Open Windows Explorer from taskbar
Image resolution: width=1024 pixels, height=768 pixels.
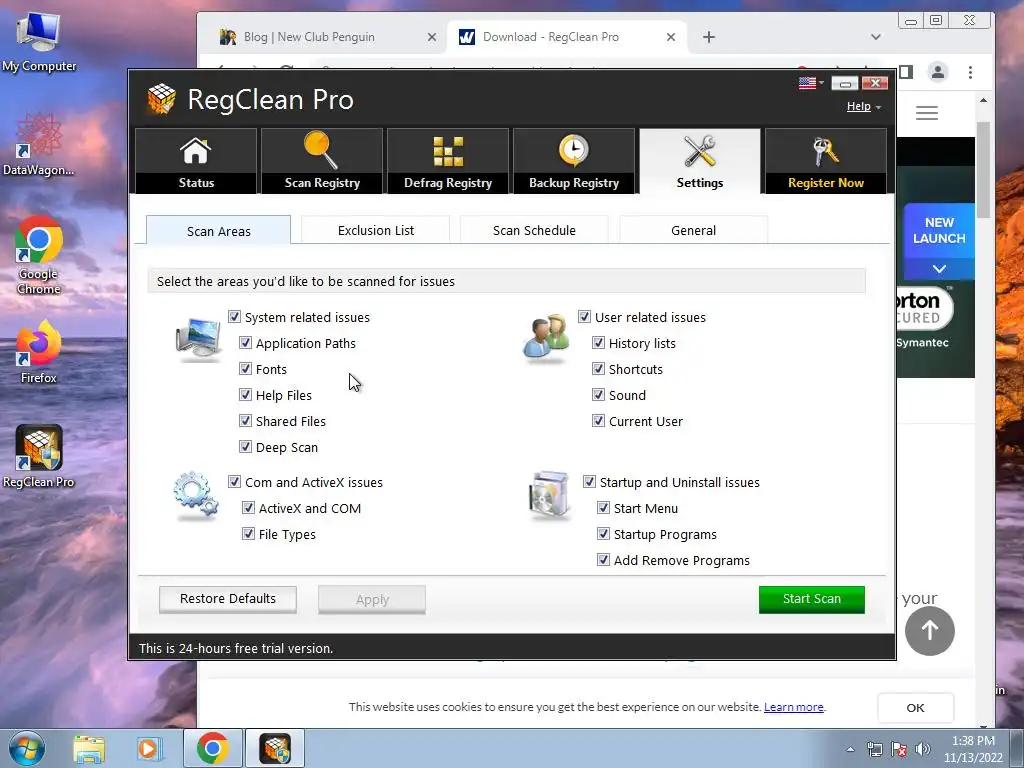(x=89, y=748)
